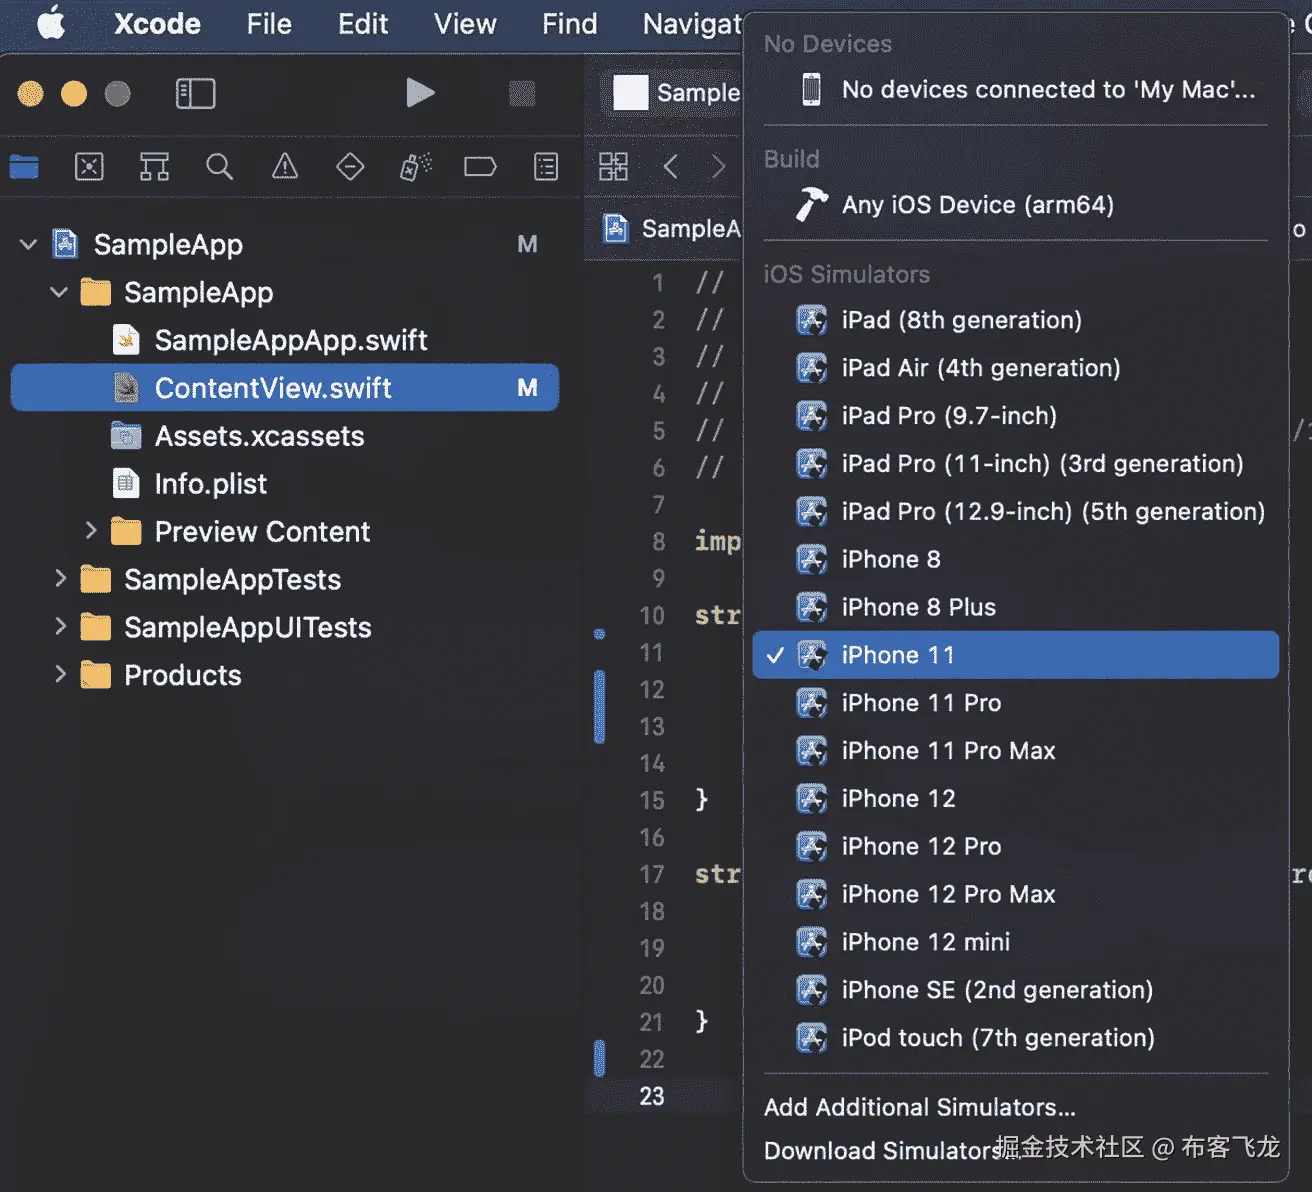Select ContentView.swift file

point(285,387)
